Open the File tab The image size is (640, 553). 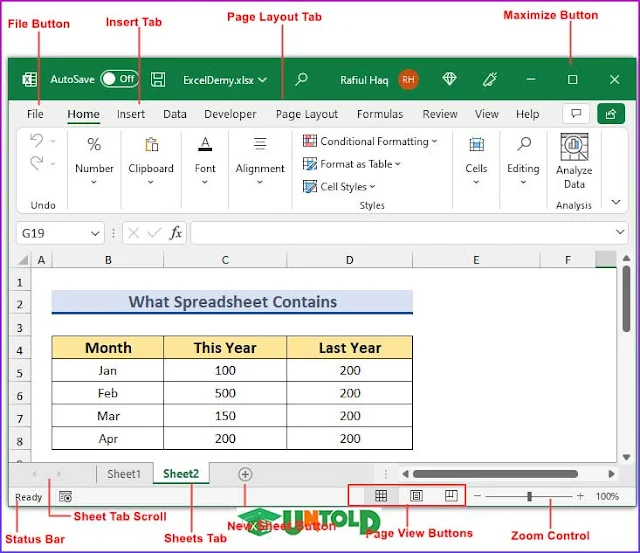(35, 114)
